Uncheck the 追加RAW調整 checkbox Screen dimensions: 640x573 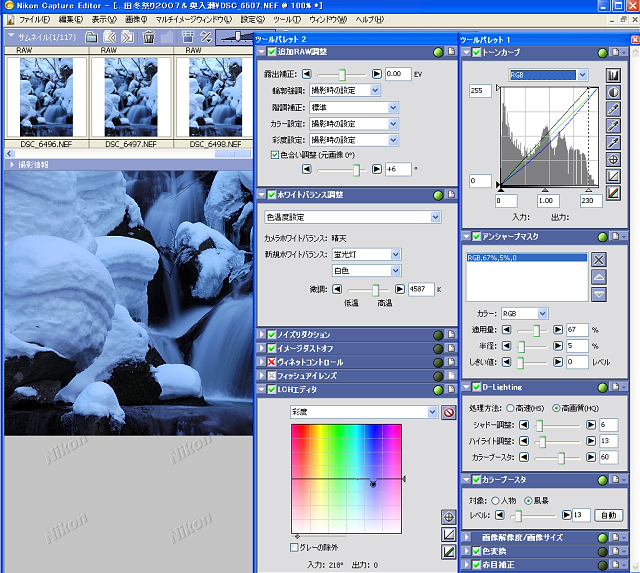pyautogui.click(x=271, y=52)
